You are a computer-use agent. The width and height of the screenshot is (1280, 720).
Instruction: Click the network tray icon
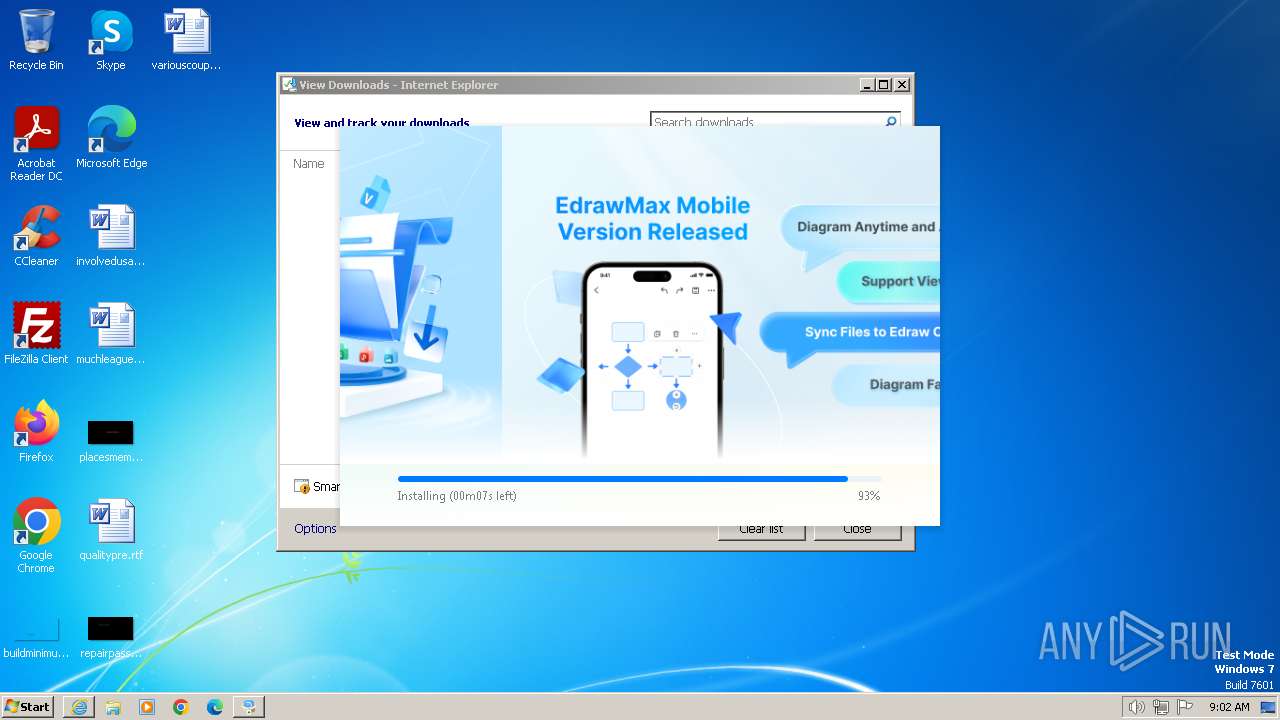tap(1161, 707)
